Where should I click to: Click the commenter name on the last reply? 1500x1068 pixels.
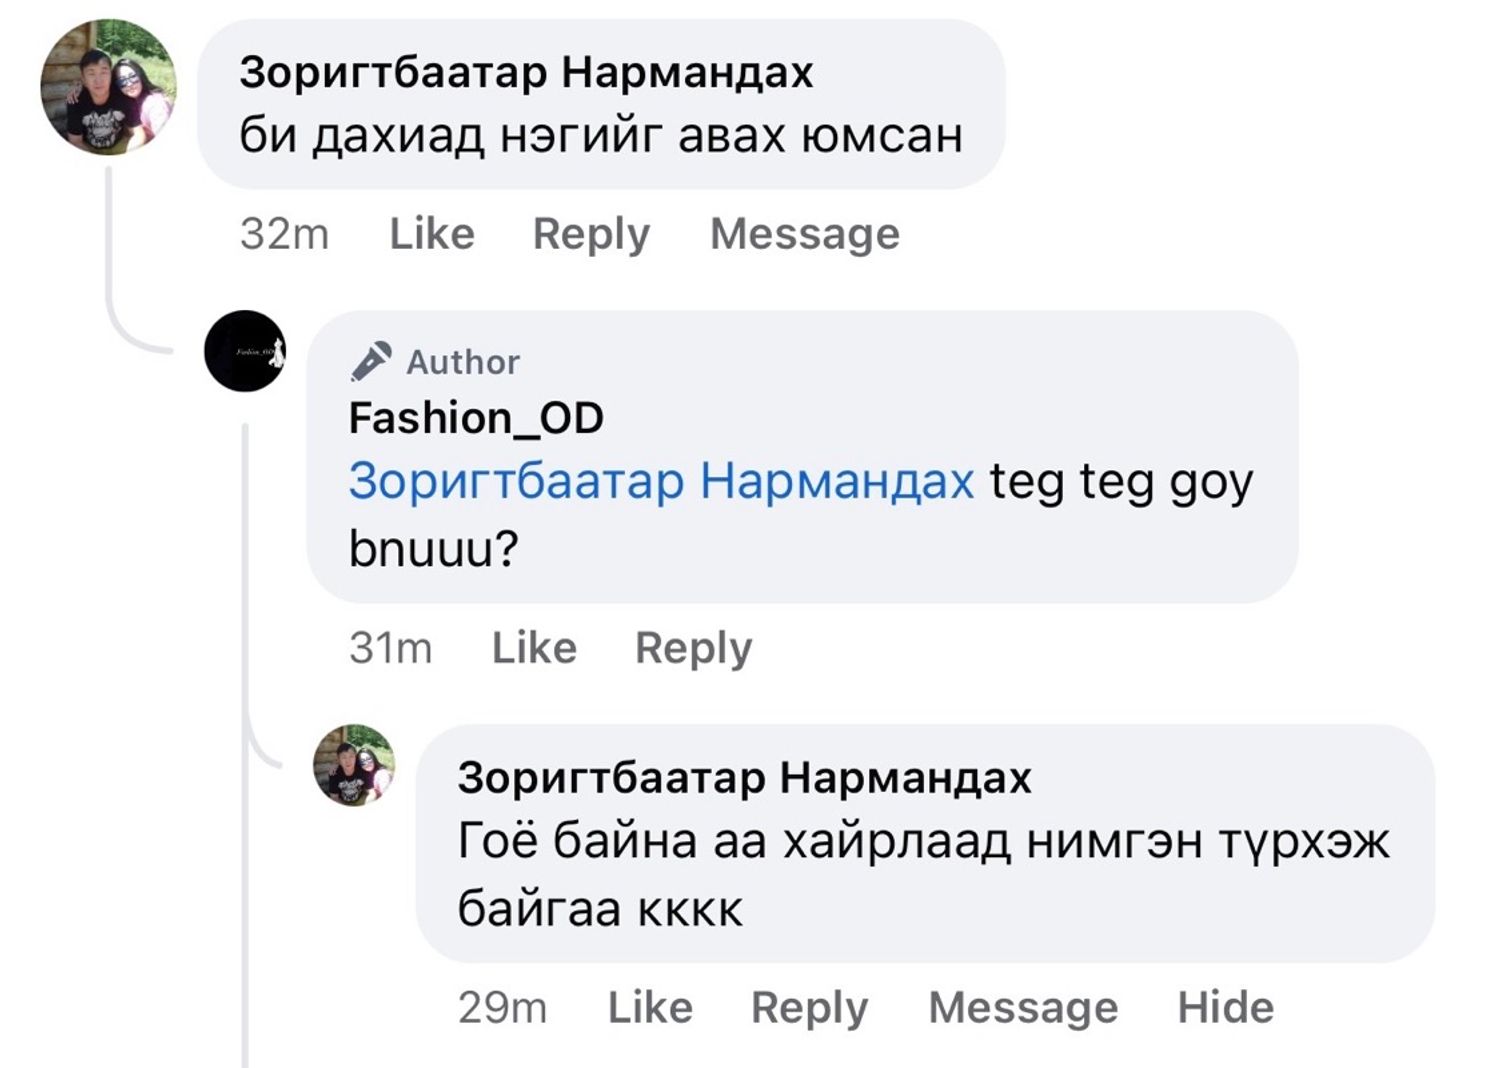pyautogui.click(x=744, y=777)
